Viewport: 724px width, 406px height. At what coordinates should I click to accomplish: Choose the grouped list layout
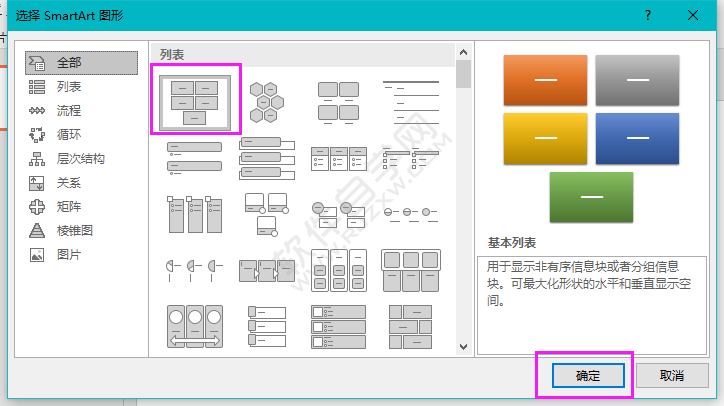pos(339,271)
